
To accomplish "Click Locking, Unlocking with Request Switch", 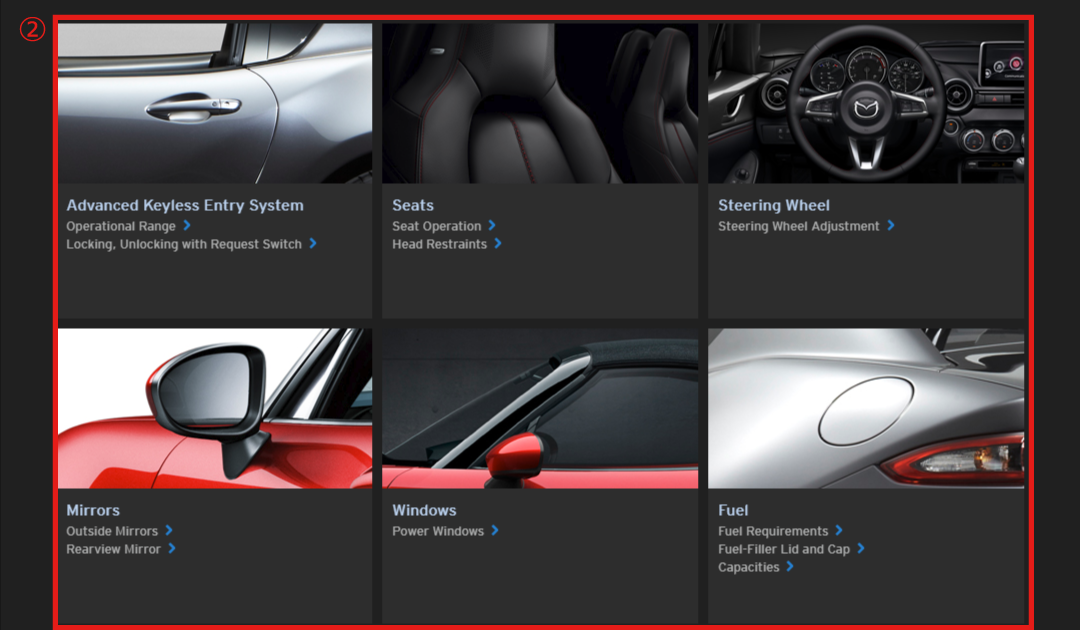I will click(x=184, y=244).
